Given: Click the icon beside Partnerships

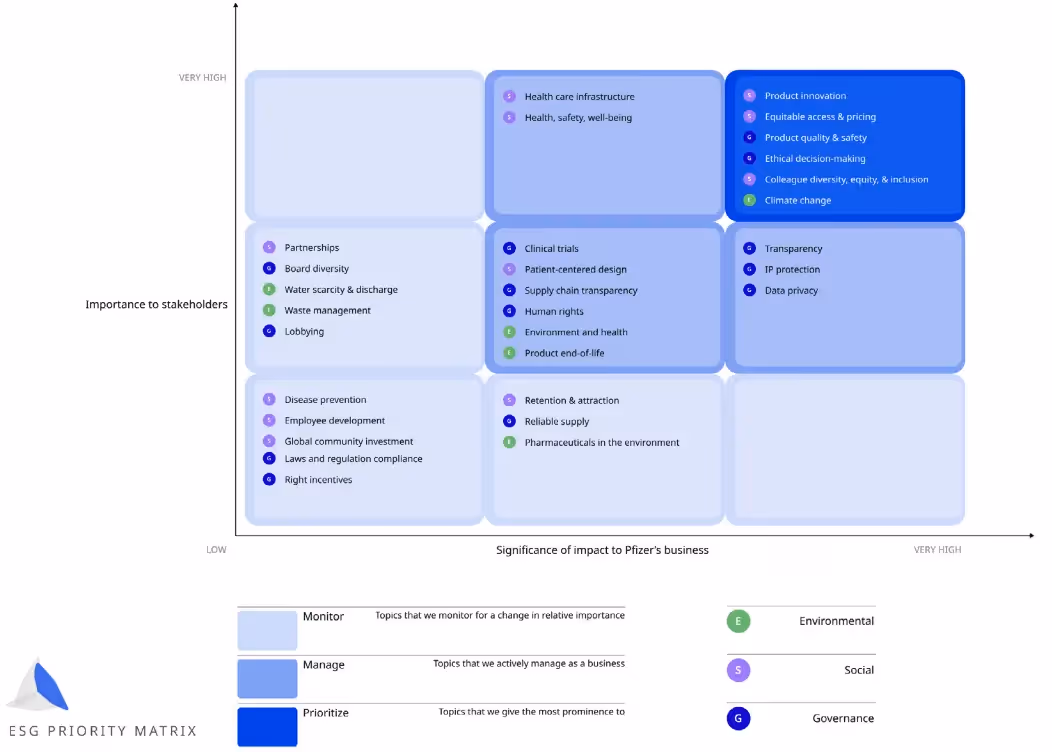Looking at the screenshot, I should 269,248.
